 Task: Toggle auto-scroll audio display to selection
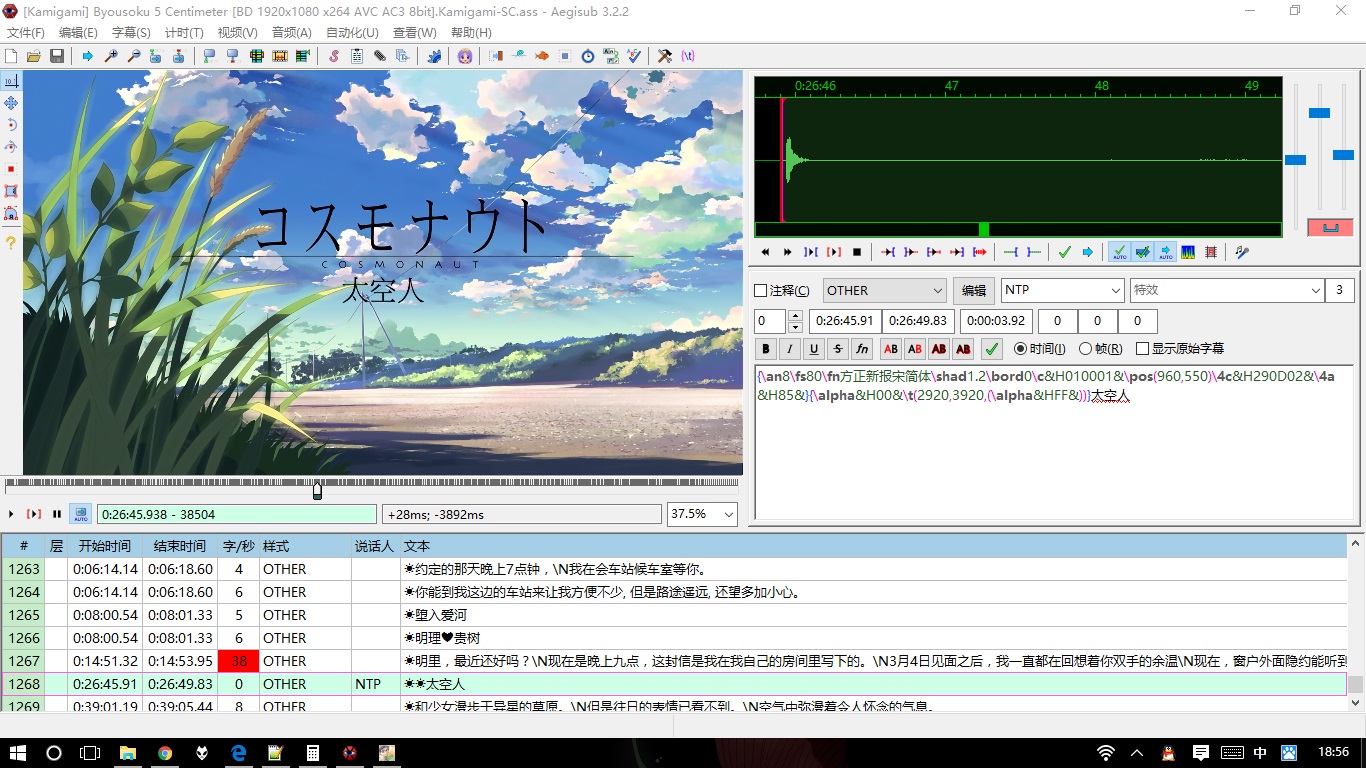[x=1166, y=252]
